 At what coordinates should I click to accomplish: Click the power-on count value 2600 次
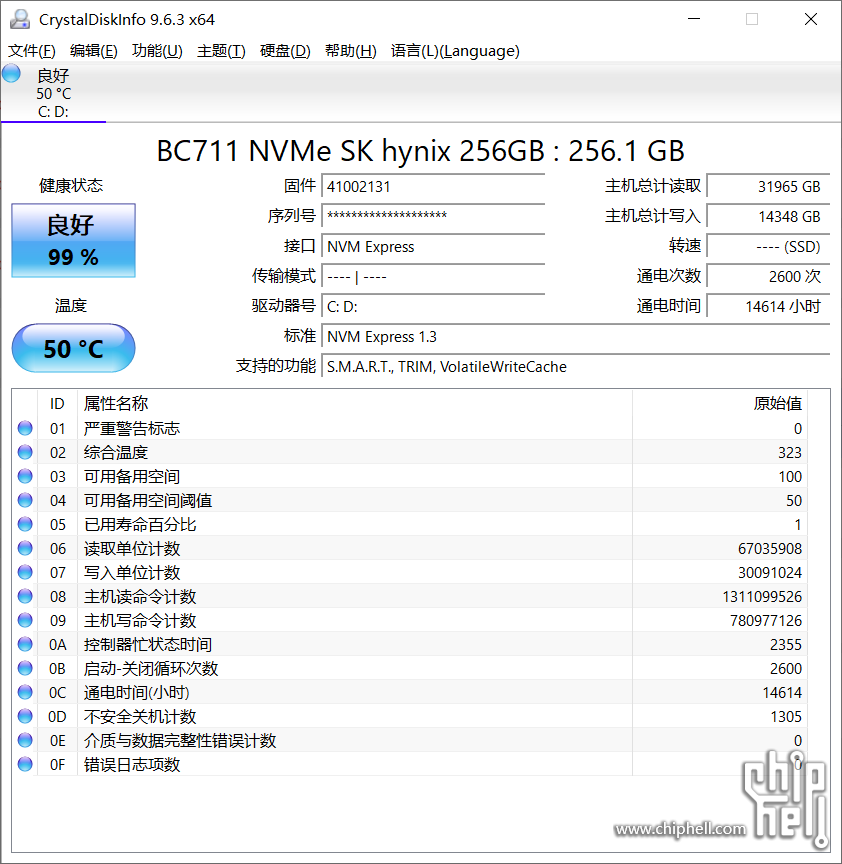[768, 277]
